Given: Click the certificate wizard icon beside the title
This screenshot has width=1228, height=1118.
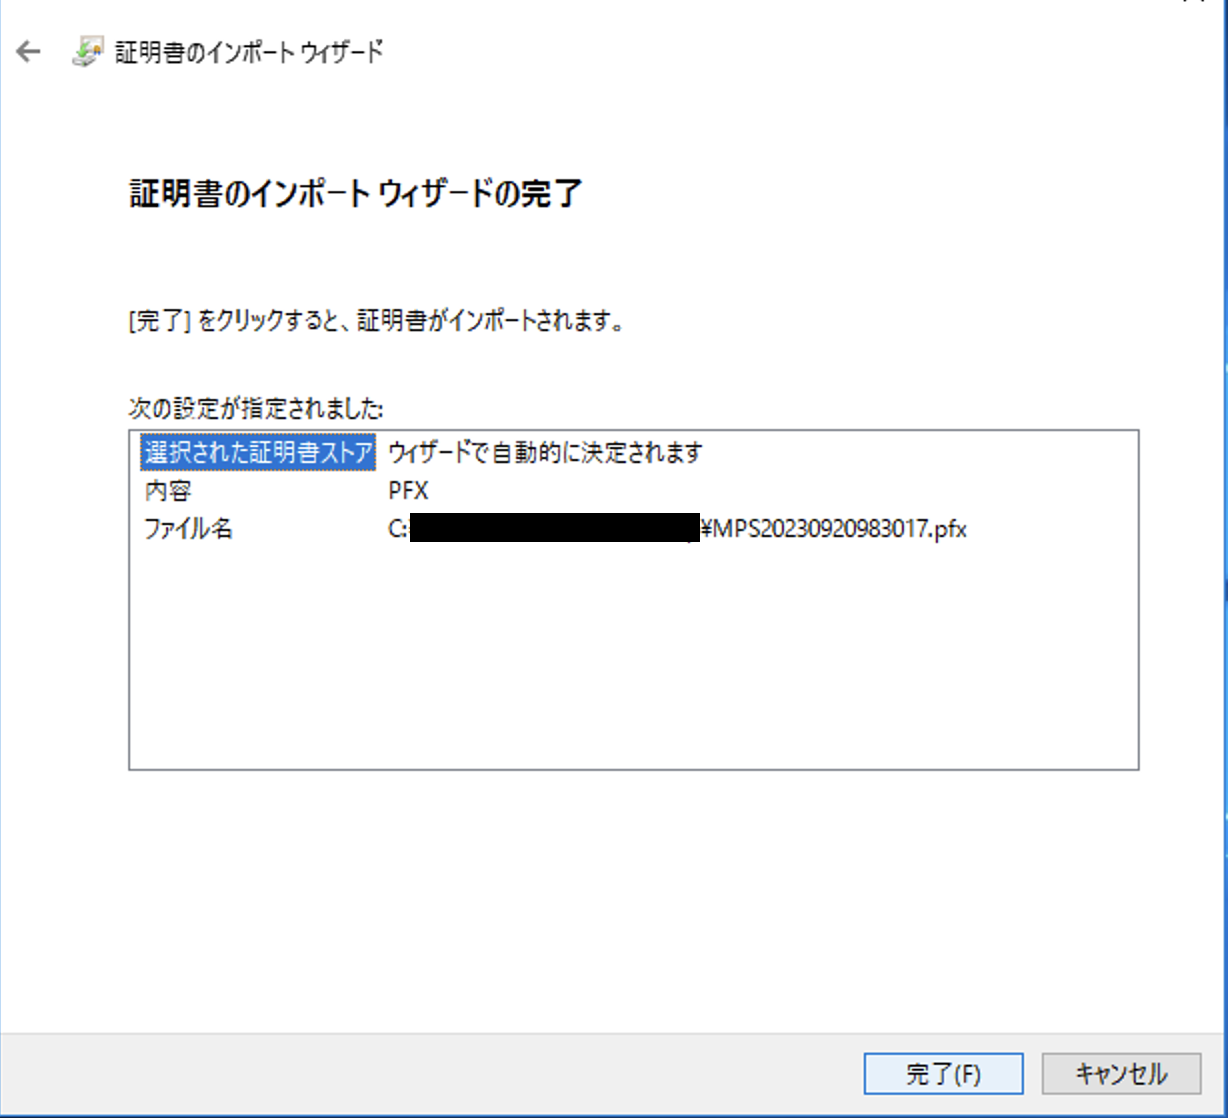Looking at the screenshot, I should coord(89,52).
